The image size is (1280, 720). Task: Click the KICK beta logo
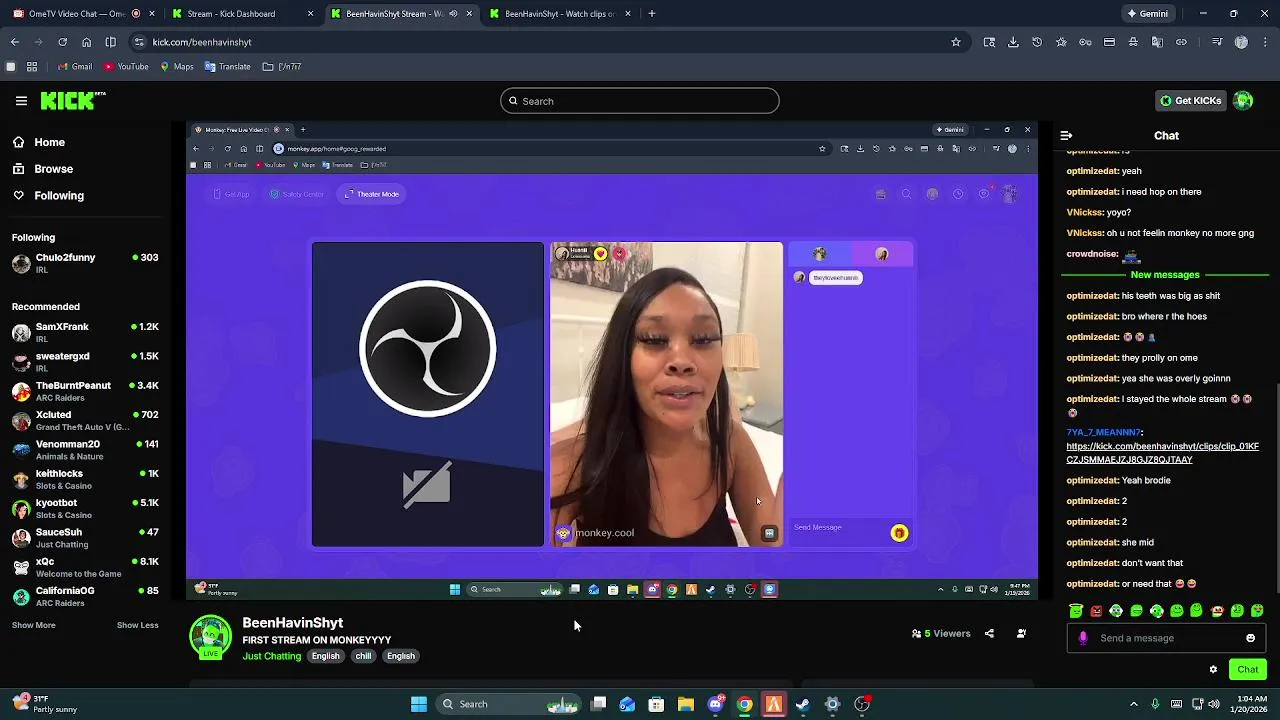[x=73, y=101]
